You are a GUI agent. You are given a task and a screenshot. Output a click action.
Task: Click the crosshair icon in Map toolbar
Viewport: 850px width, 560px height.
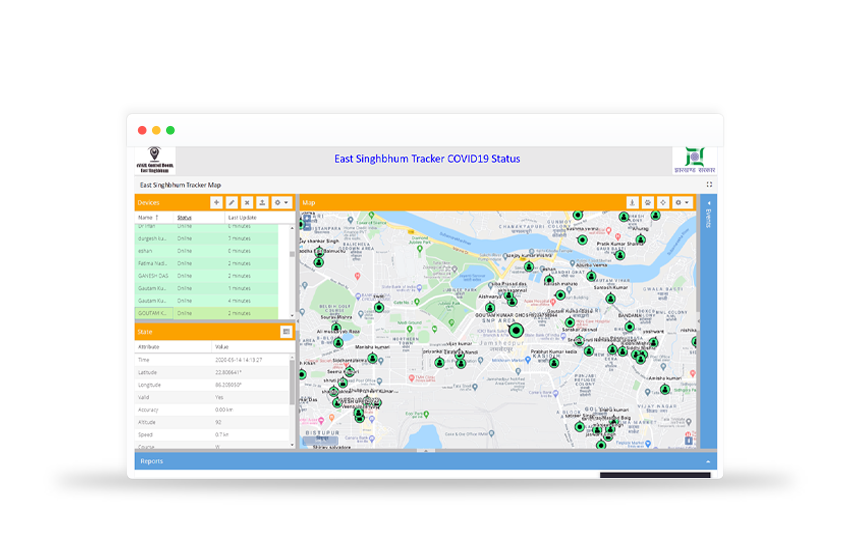pos(662,202)
